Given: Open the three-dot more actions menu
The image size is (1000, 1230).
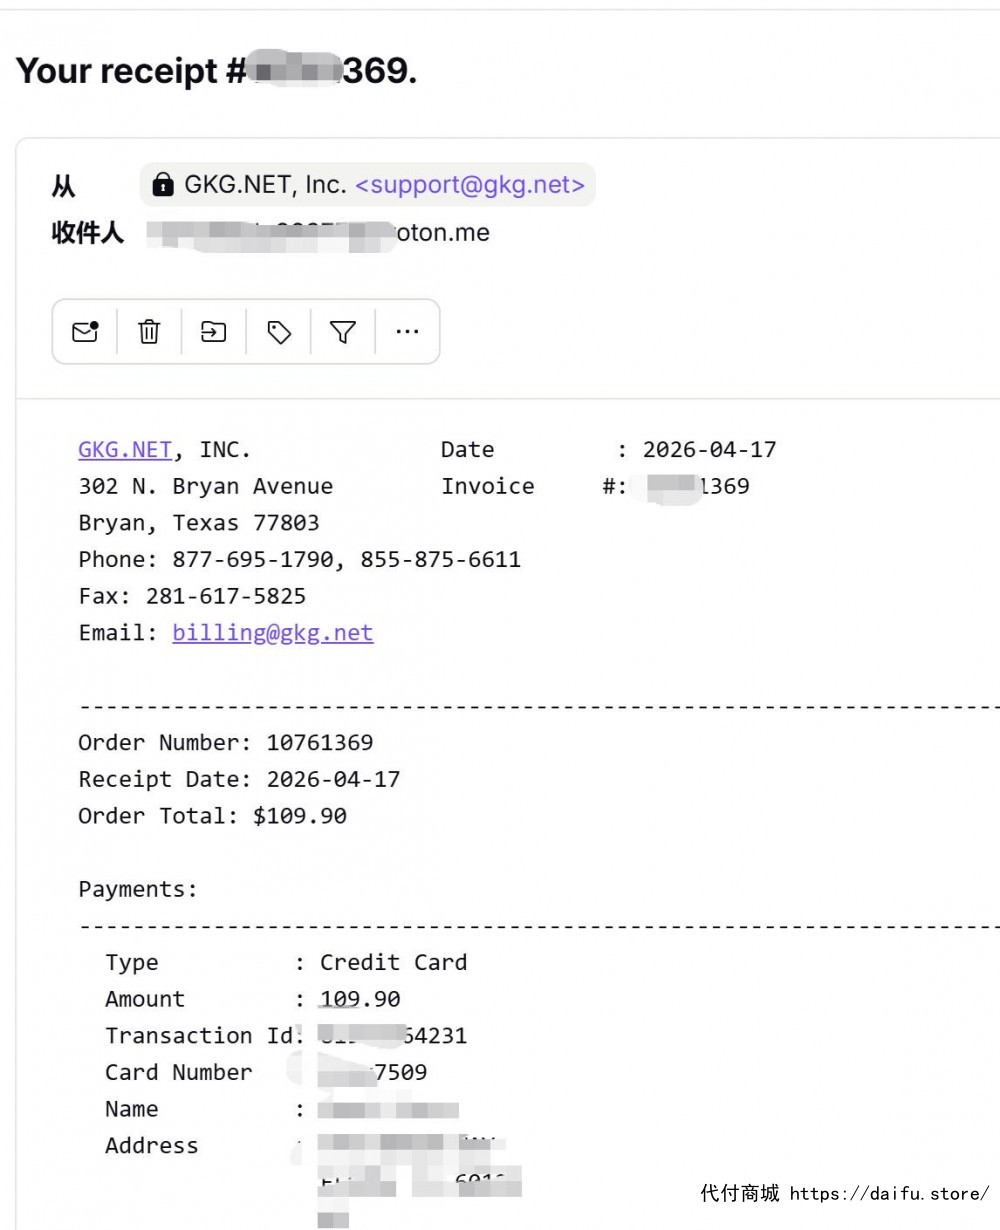Looking at the screenshot, I should (x=407, y=332).
